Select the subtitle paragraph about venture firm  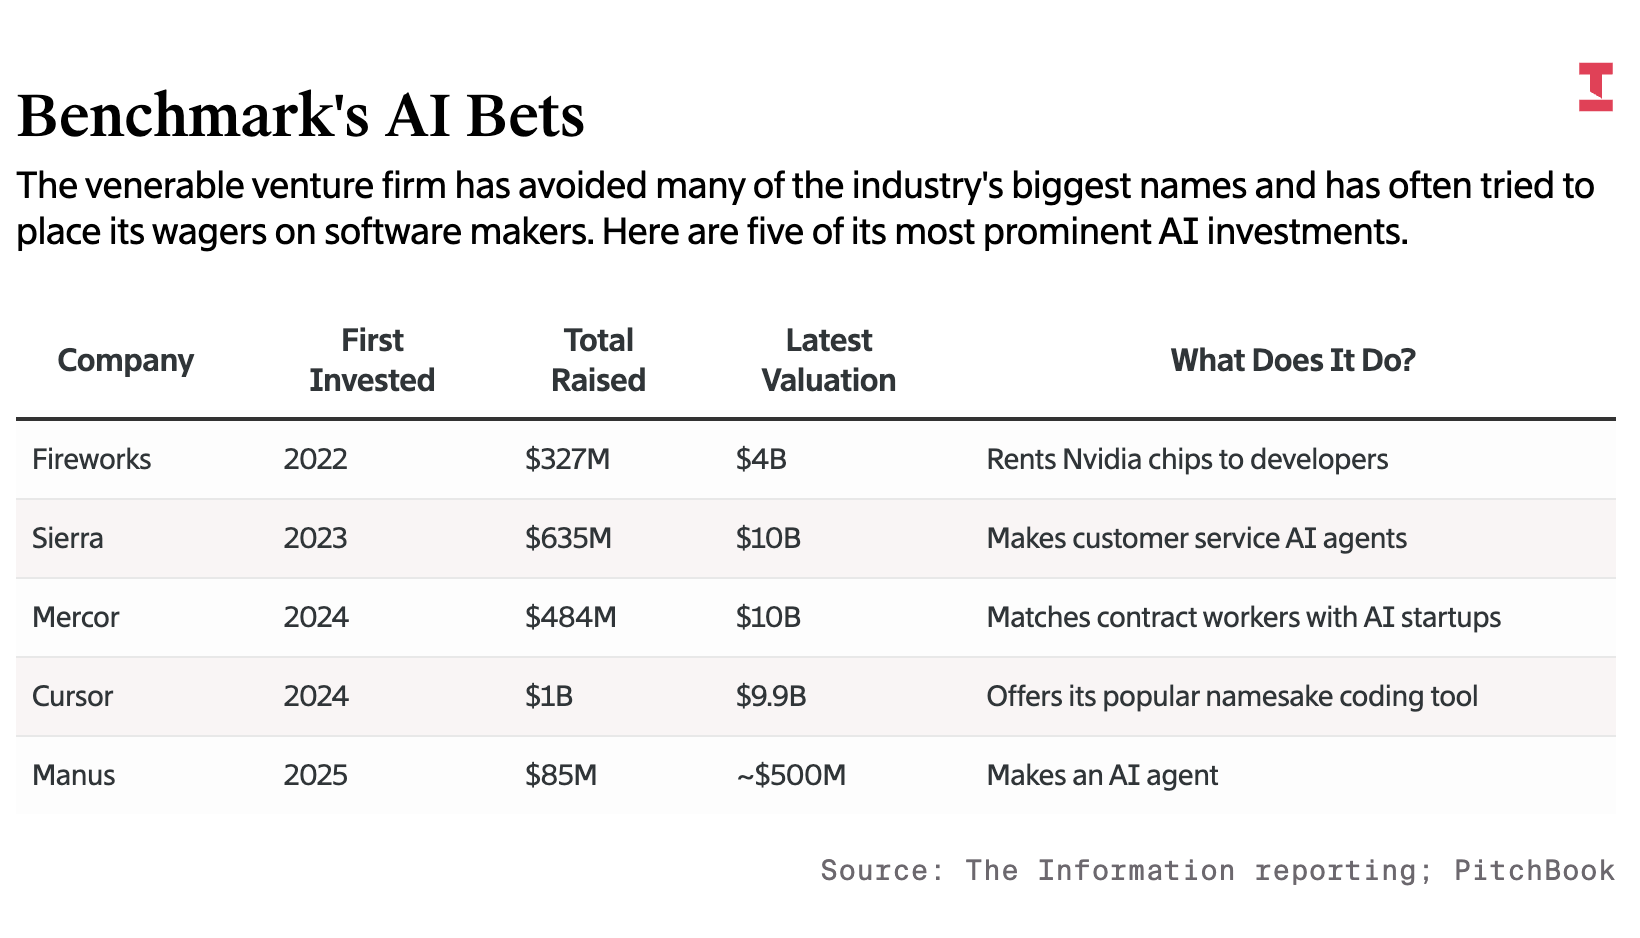[x=805, y=208]
